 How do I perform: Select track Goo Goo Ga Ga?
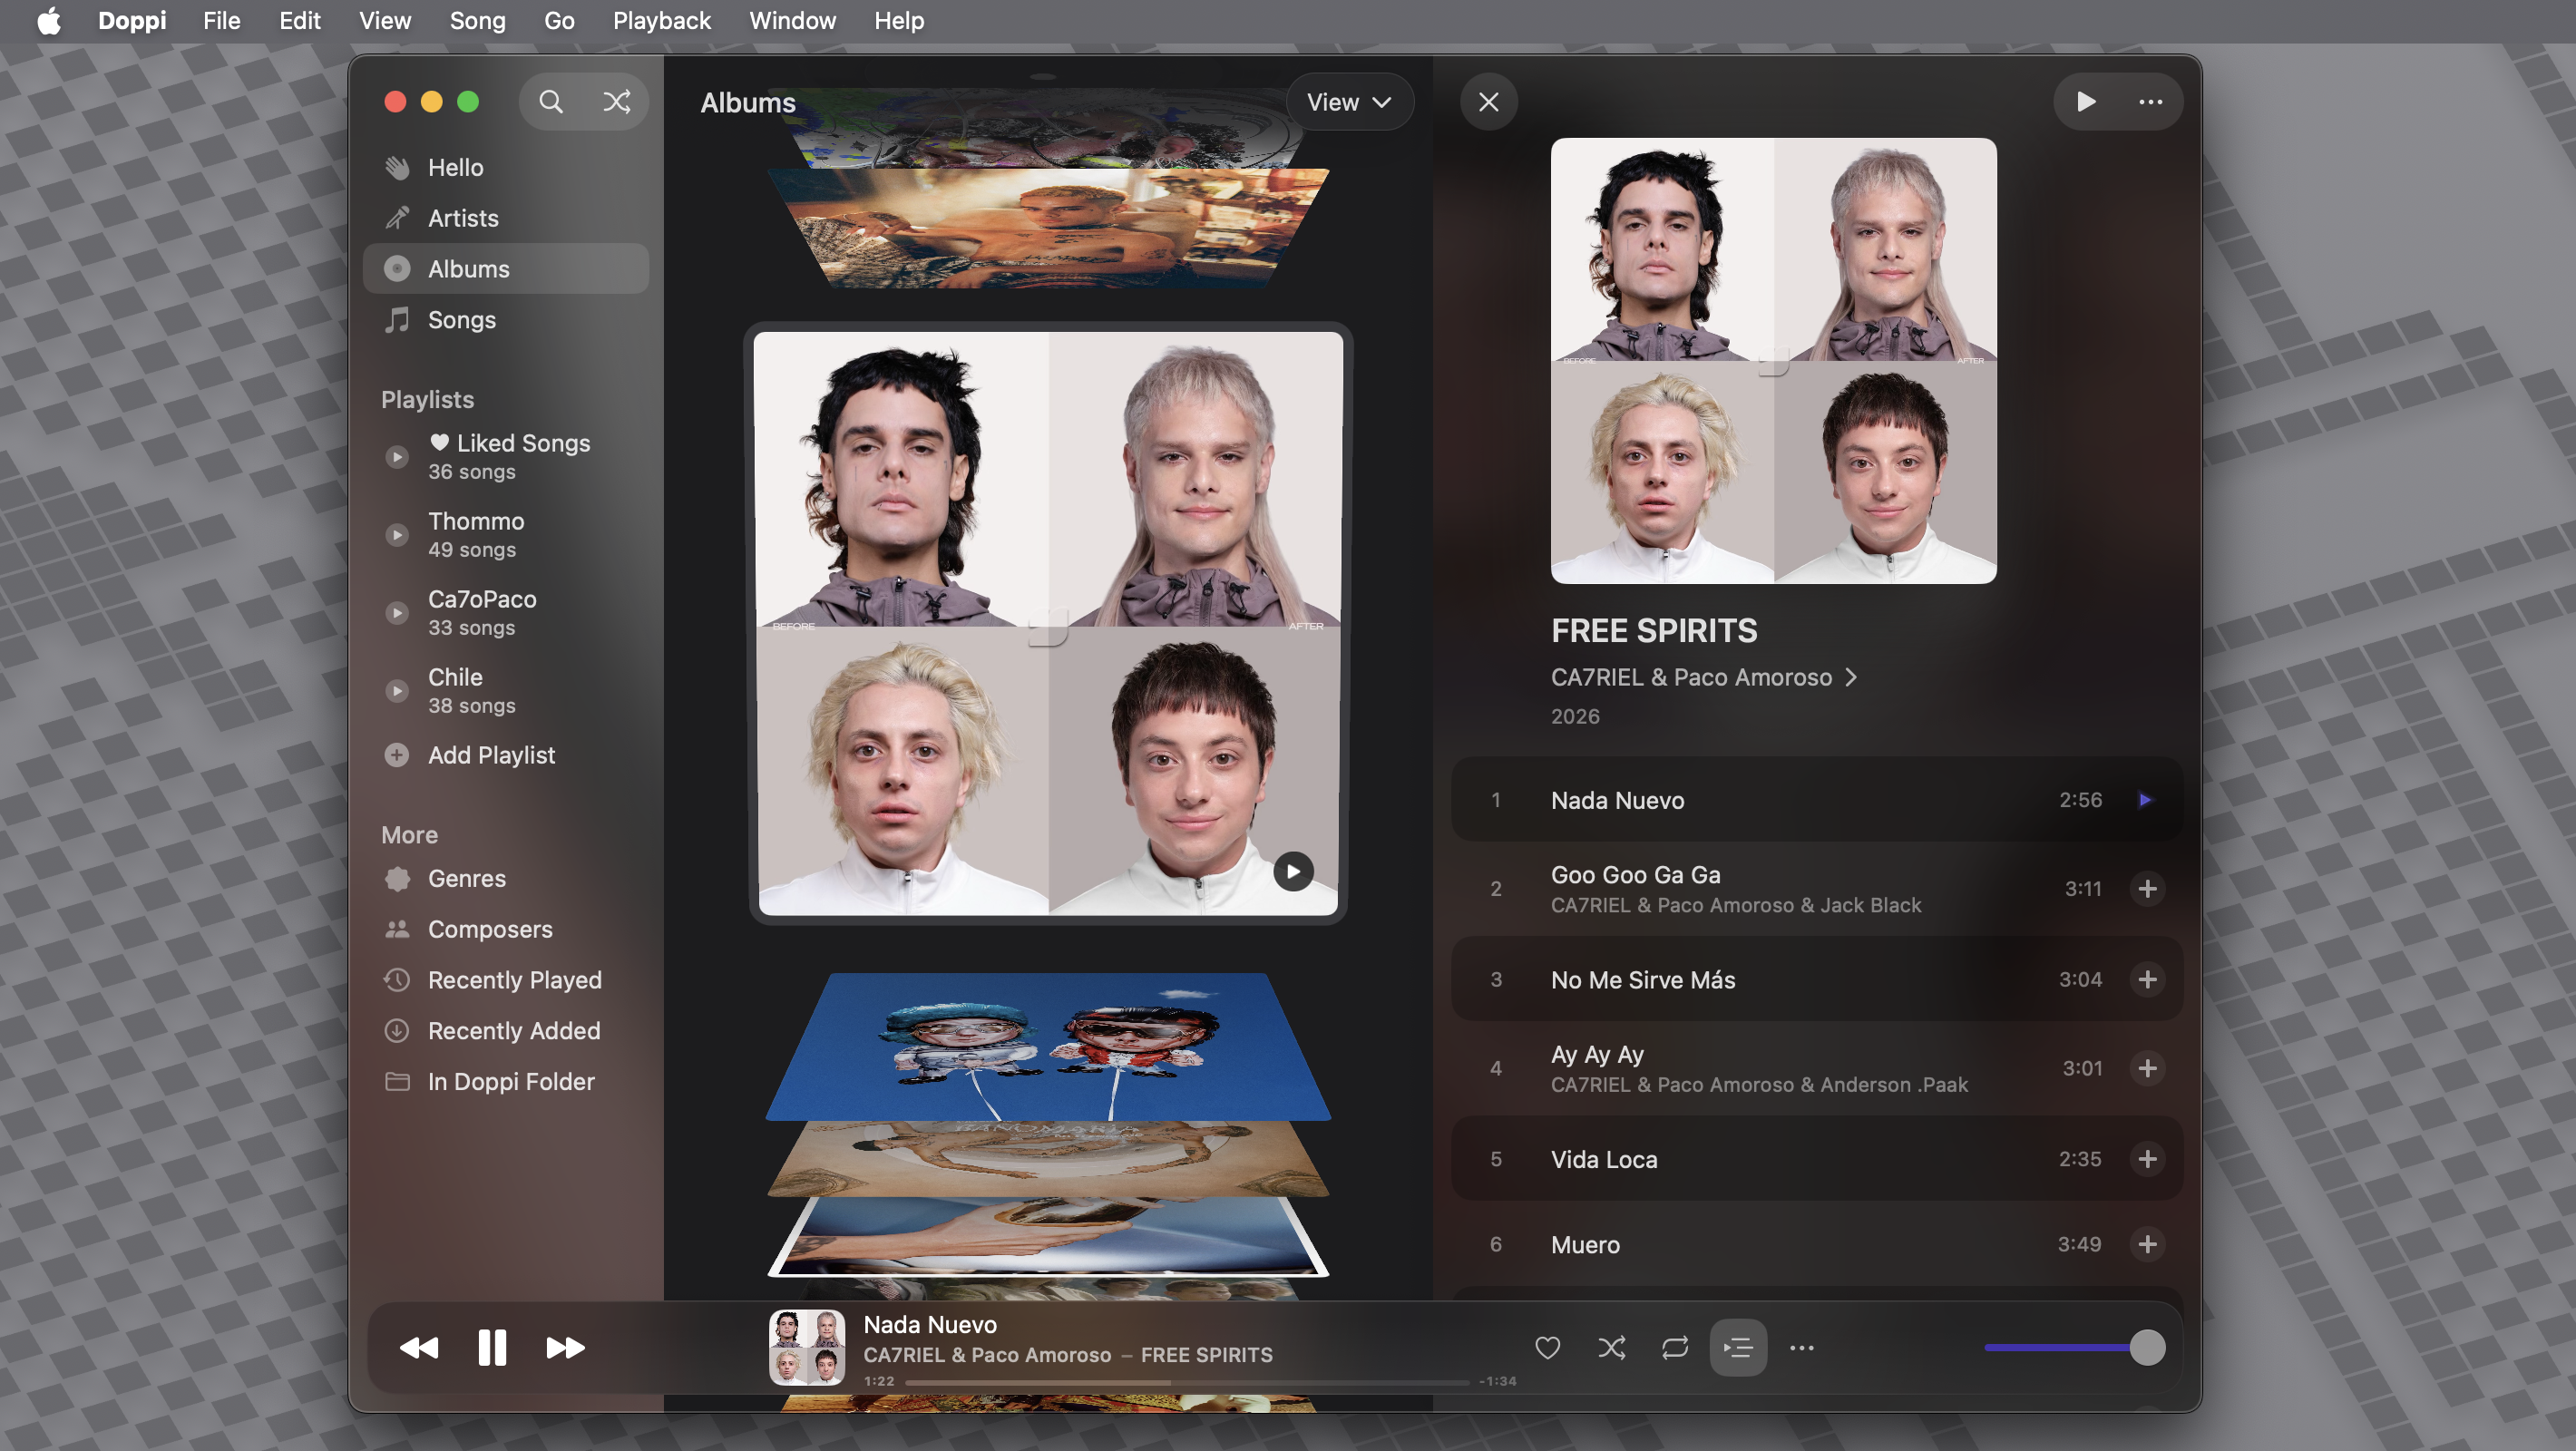coord(1817,889)
